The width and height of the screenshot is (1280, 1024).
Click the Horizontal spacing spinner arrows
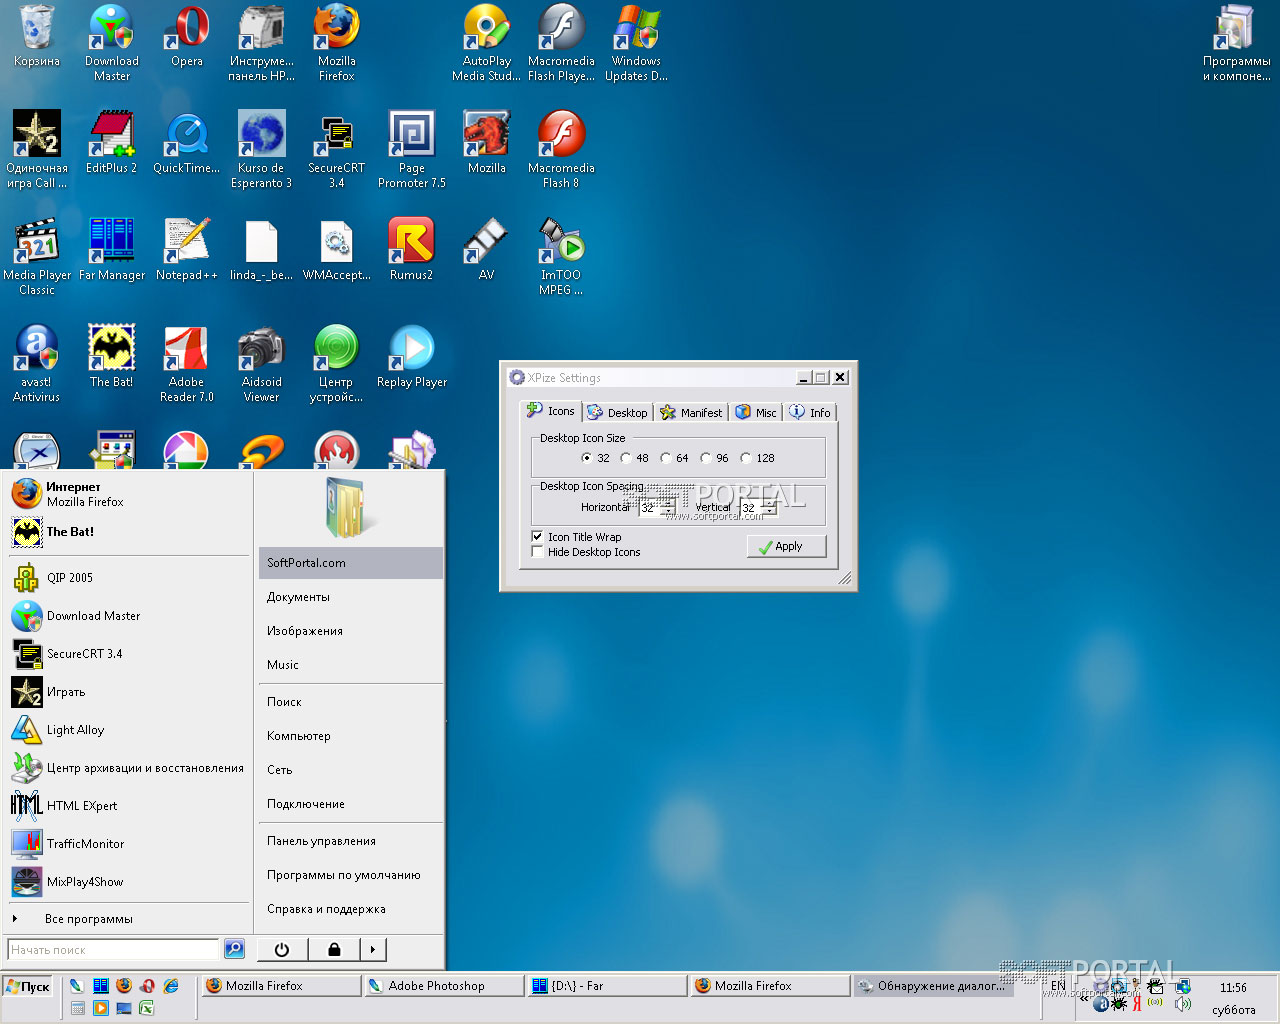pyautogui.click(x=668, y=507)
